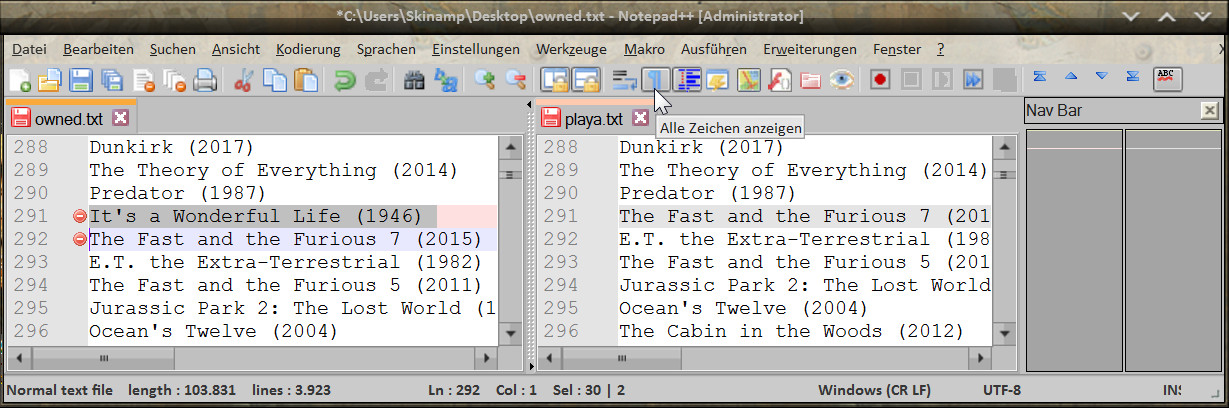Toggle word wrap toolbar button
Screen dimensions: 1229x408
[x=625, y=80]
